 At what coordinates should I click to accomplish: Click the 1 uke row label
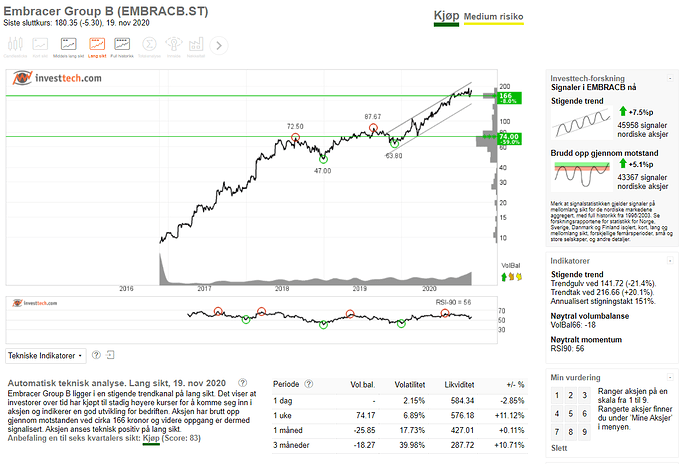pyautogui.click(x=282, y=416)
